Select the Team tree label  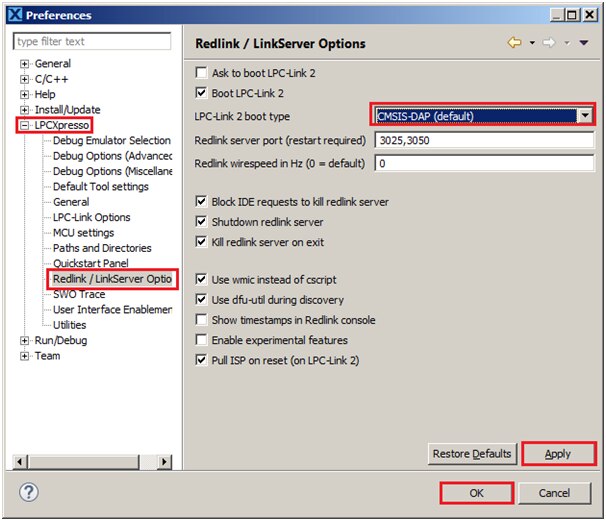click(x=47, y=356)
